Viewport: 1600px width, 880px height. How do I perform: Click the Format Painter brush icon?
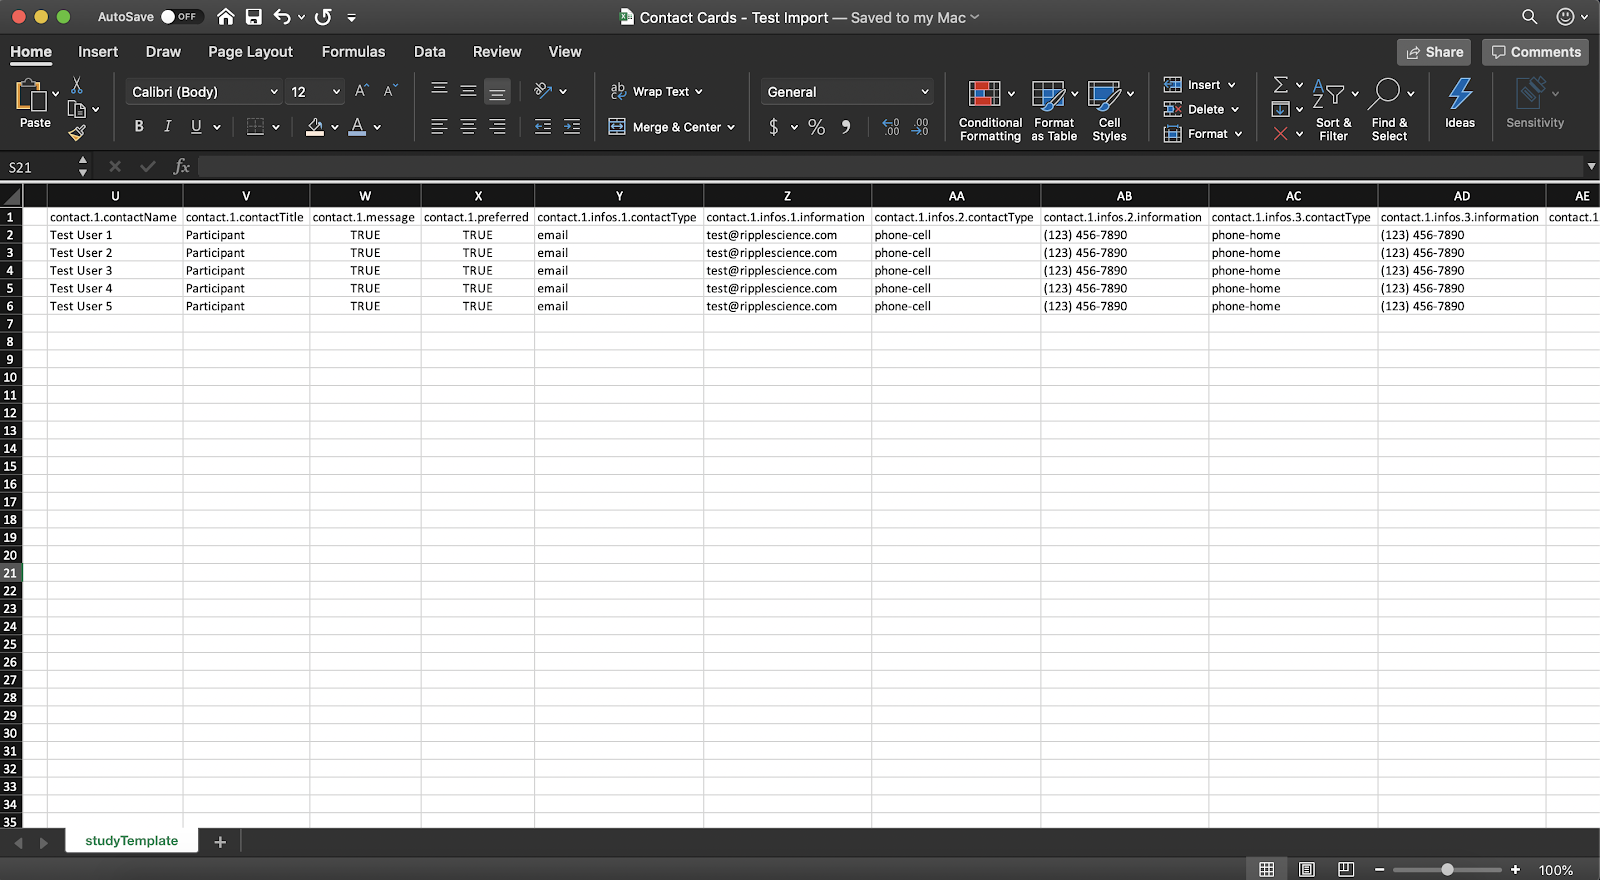77,133
